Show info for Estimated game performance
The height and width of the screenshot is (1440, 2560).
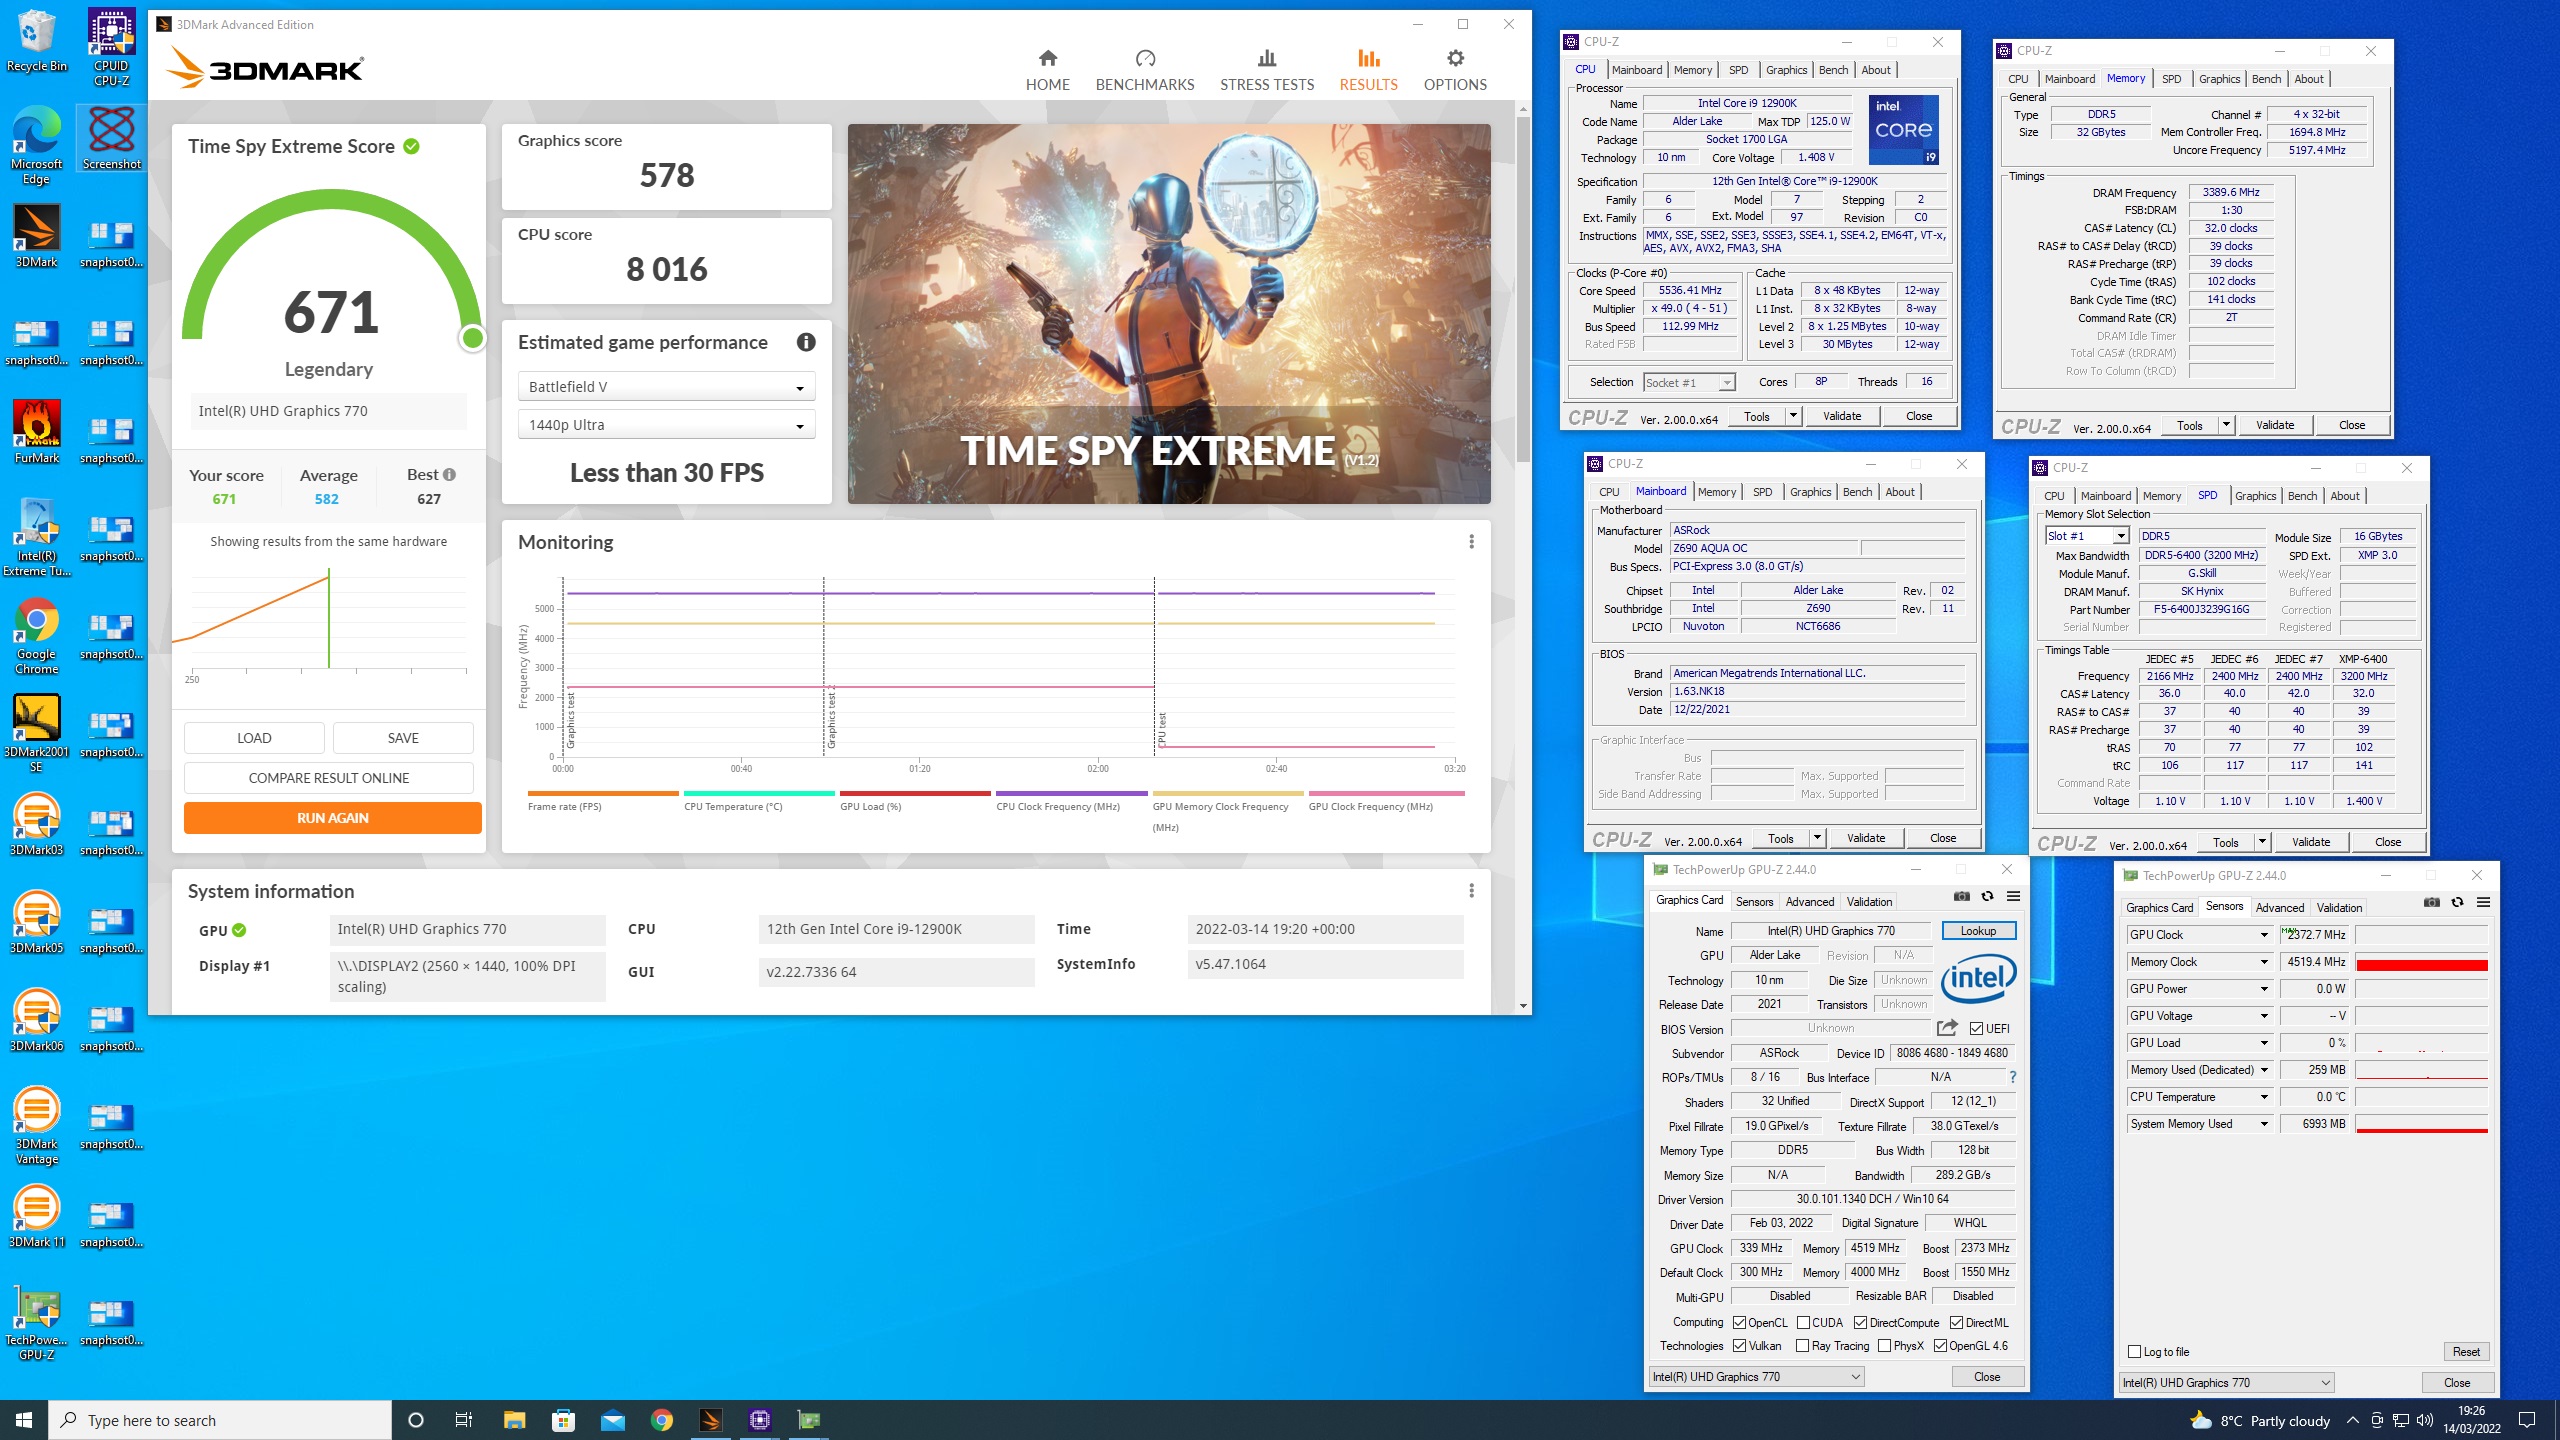pos(806,342)
